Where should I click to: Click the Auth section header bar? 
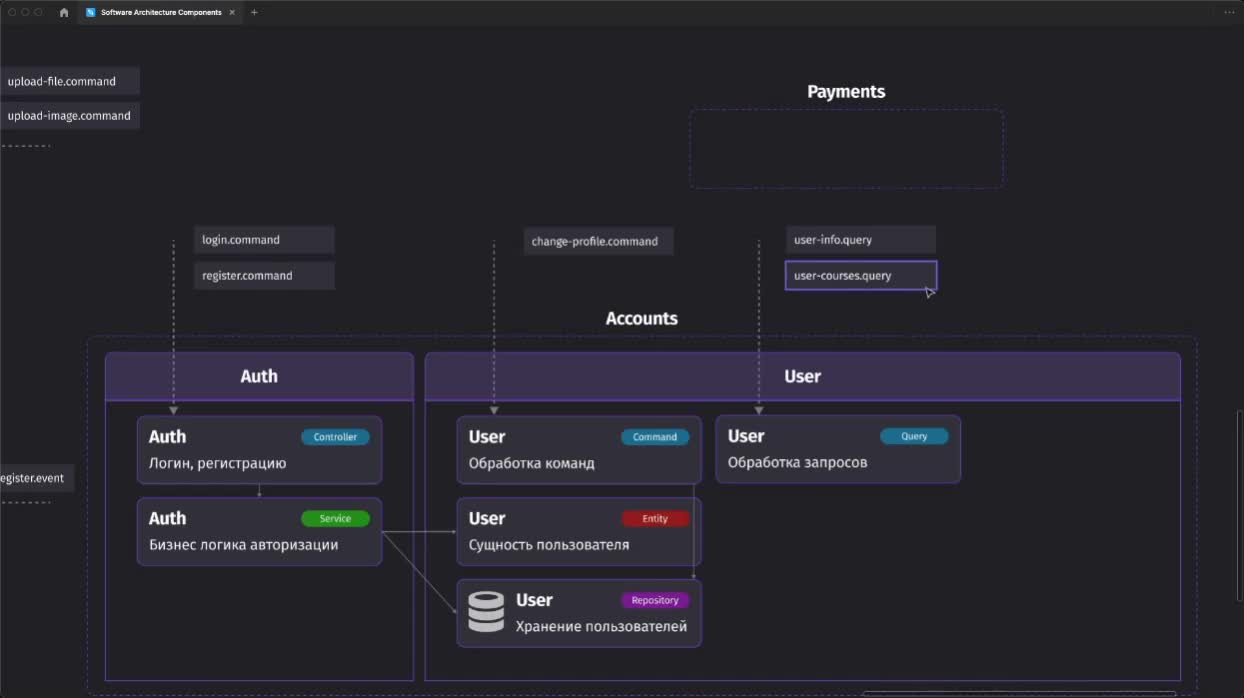point(259,376)
